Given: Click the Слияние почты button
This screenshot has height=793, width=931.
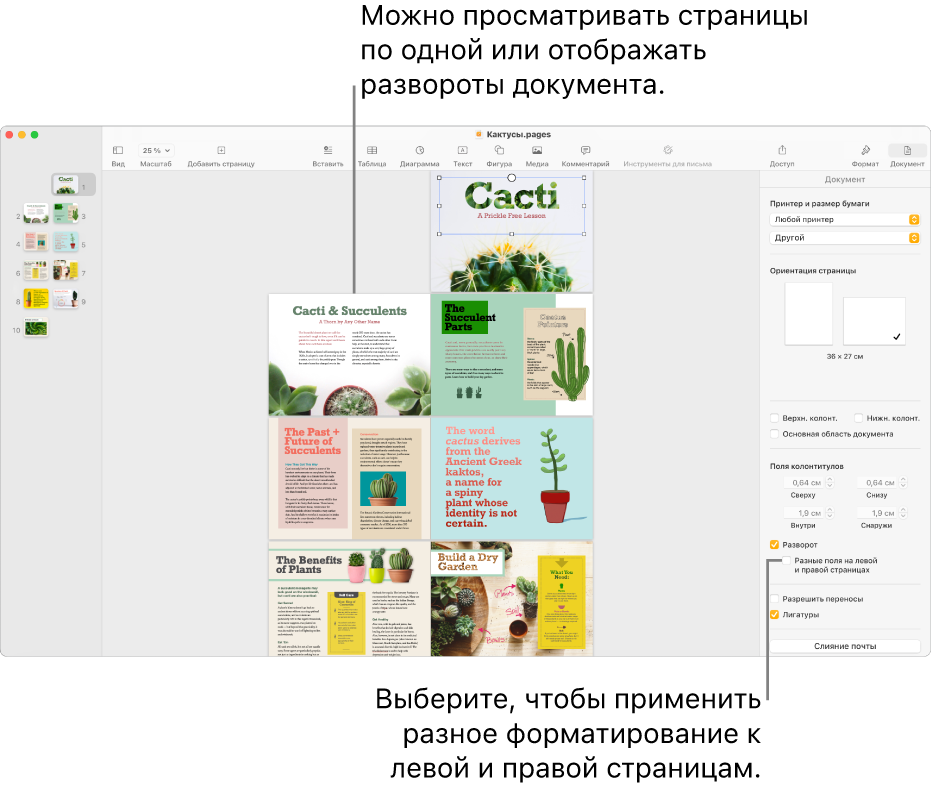Looking at the screenshot, I should (x=845, y=646).
